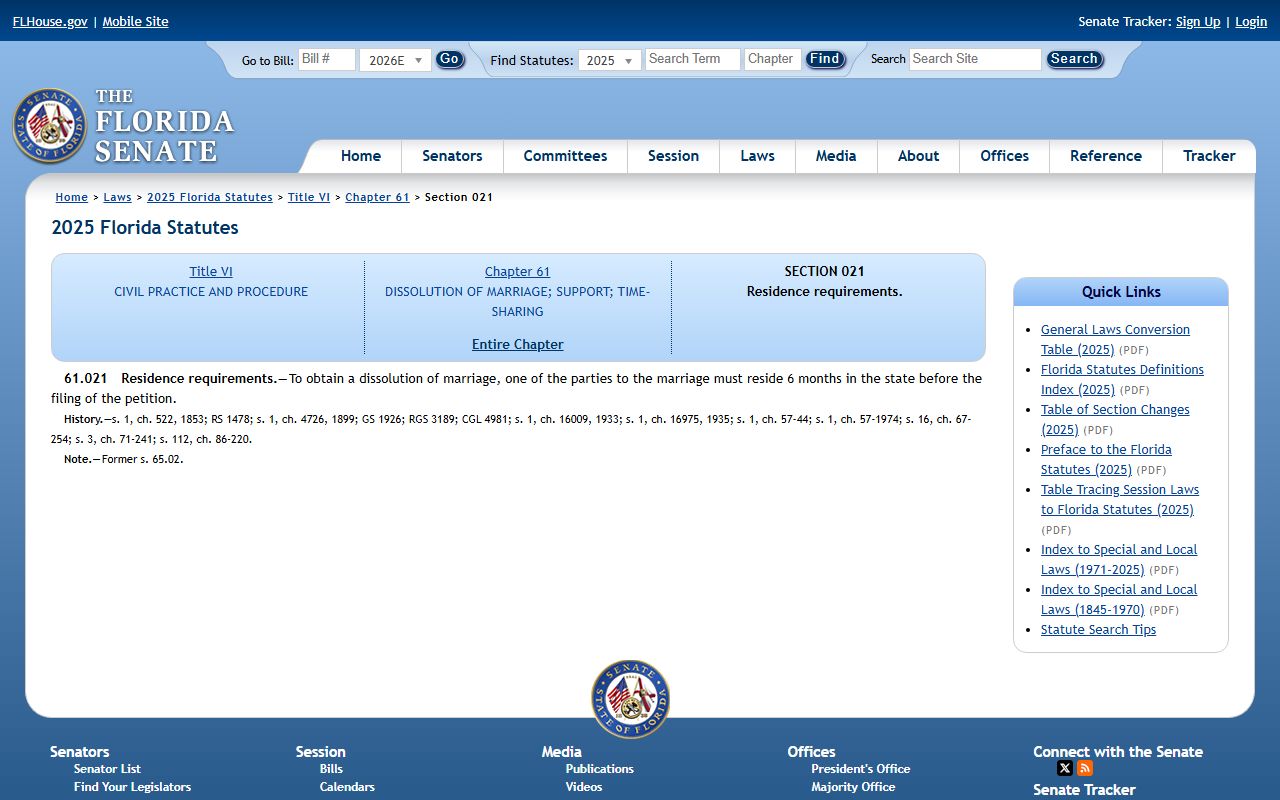
Task: Click the Chapter input field
Action: pyautogui.click(x=773, y=59)
